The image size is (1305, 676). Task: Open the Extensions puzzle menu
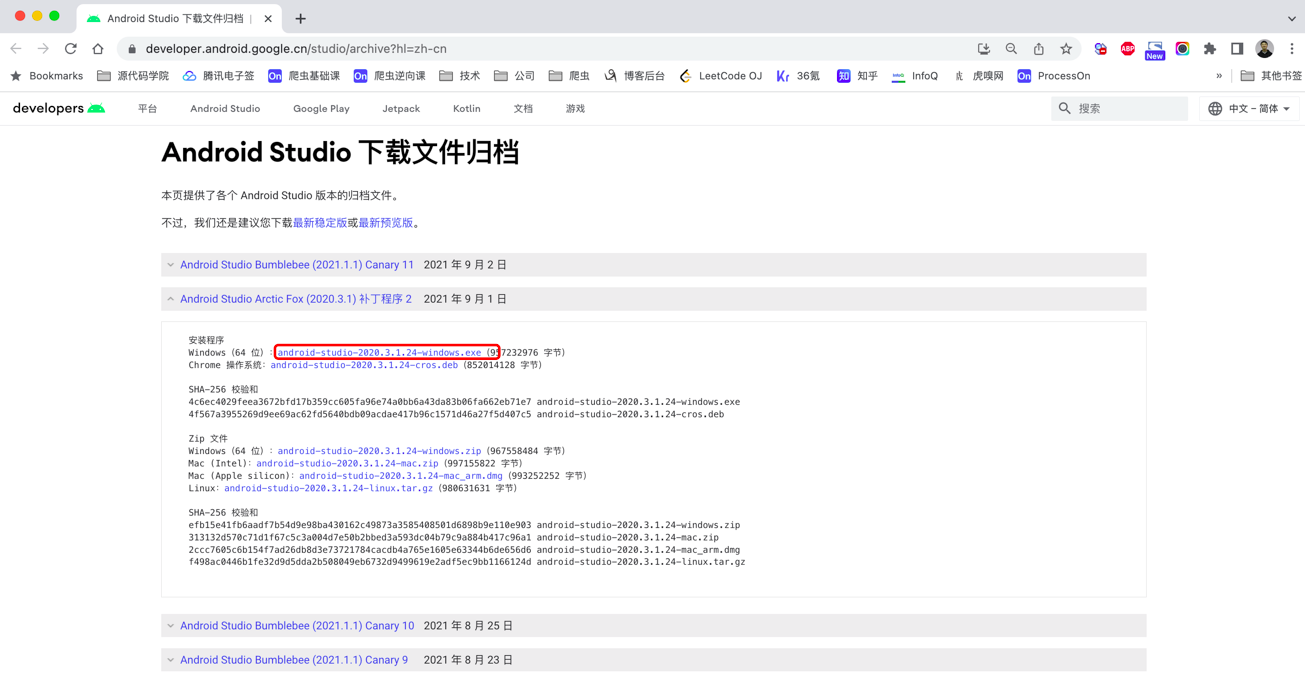pos(1210,48)
